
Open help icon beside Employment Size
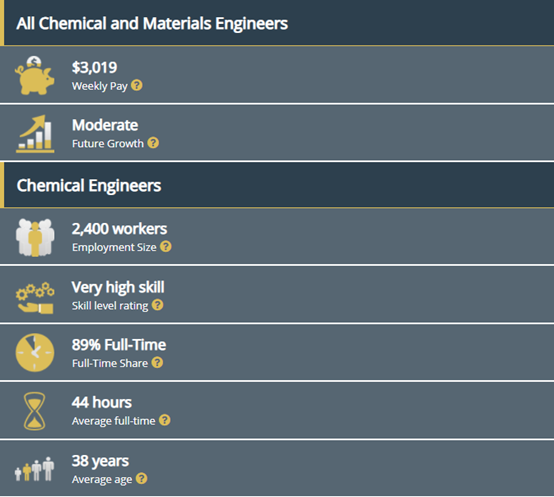click(x=166, y=247)
